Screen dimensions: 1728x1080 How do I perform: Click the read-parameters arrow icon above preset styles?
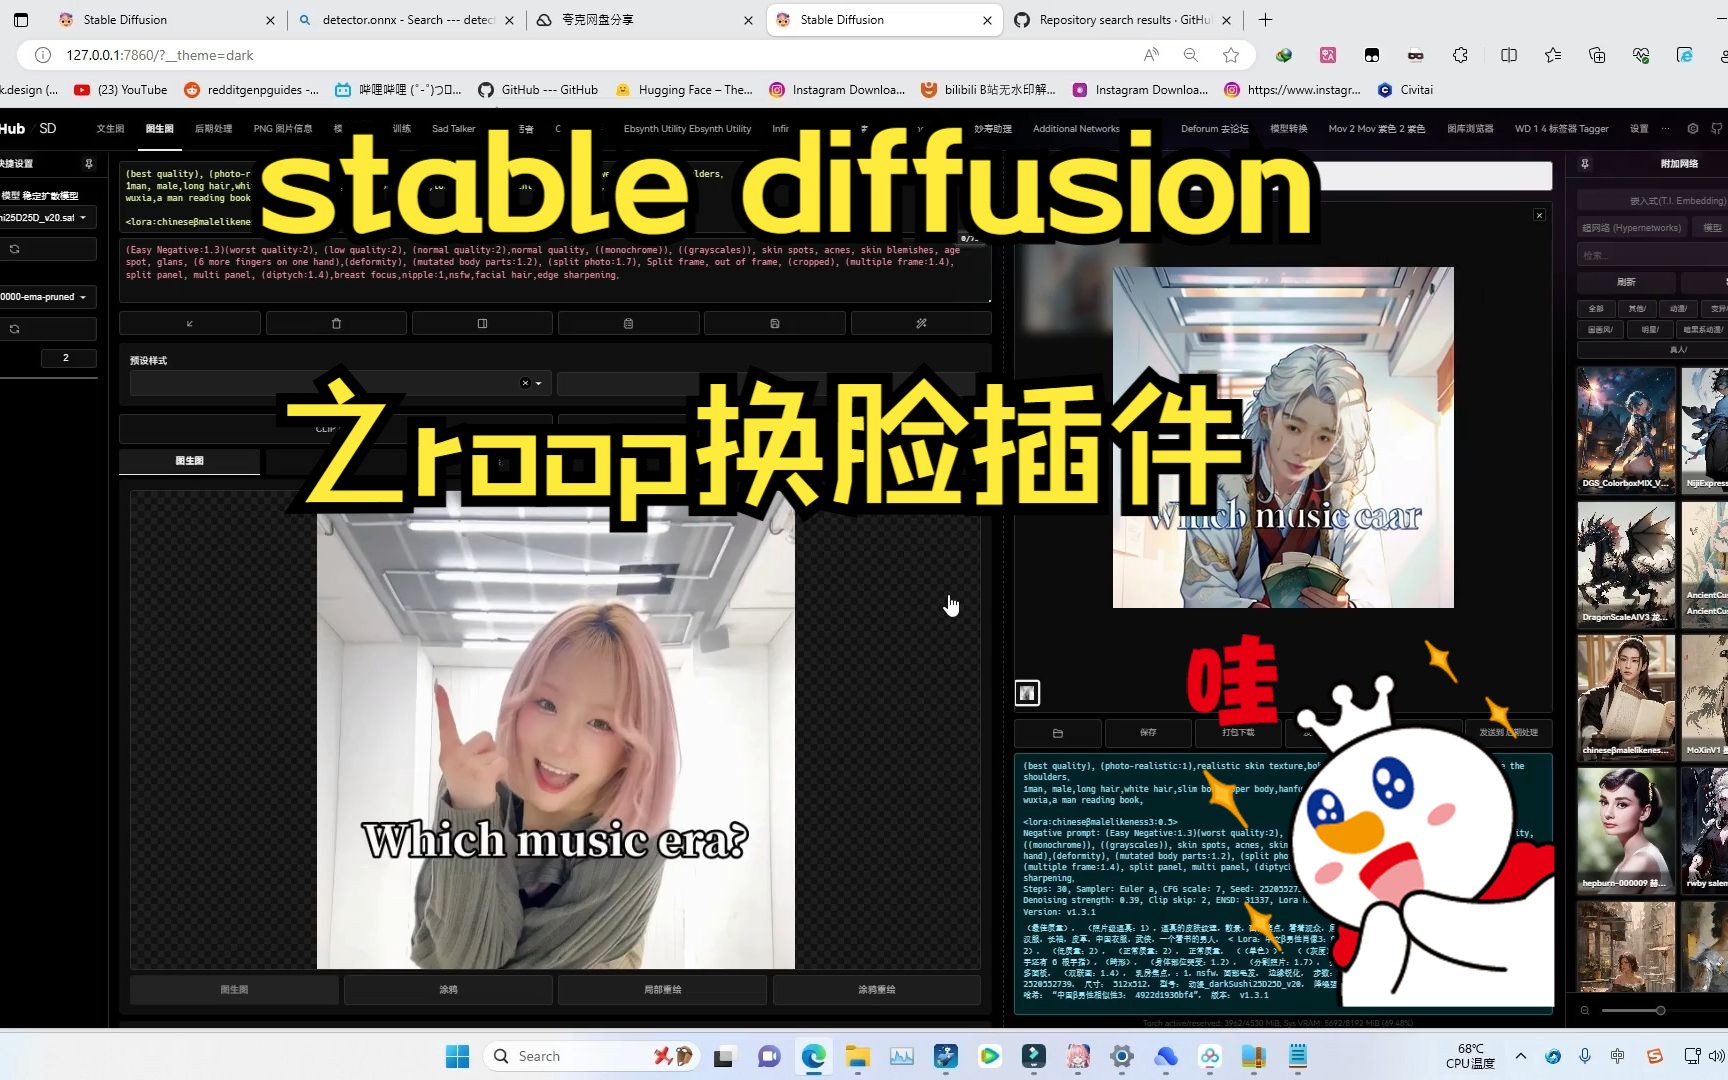click(x=190, y=323)
